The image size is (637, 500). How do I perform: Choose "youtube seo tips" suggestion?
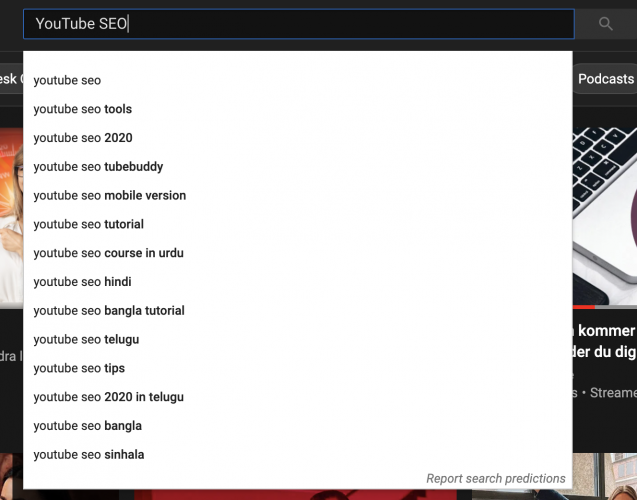tap(298, 368)
